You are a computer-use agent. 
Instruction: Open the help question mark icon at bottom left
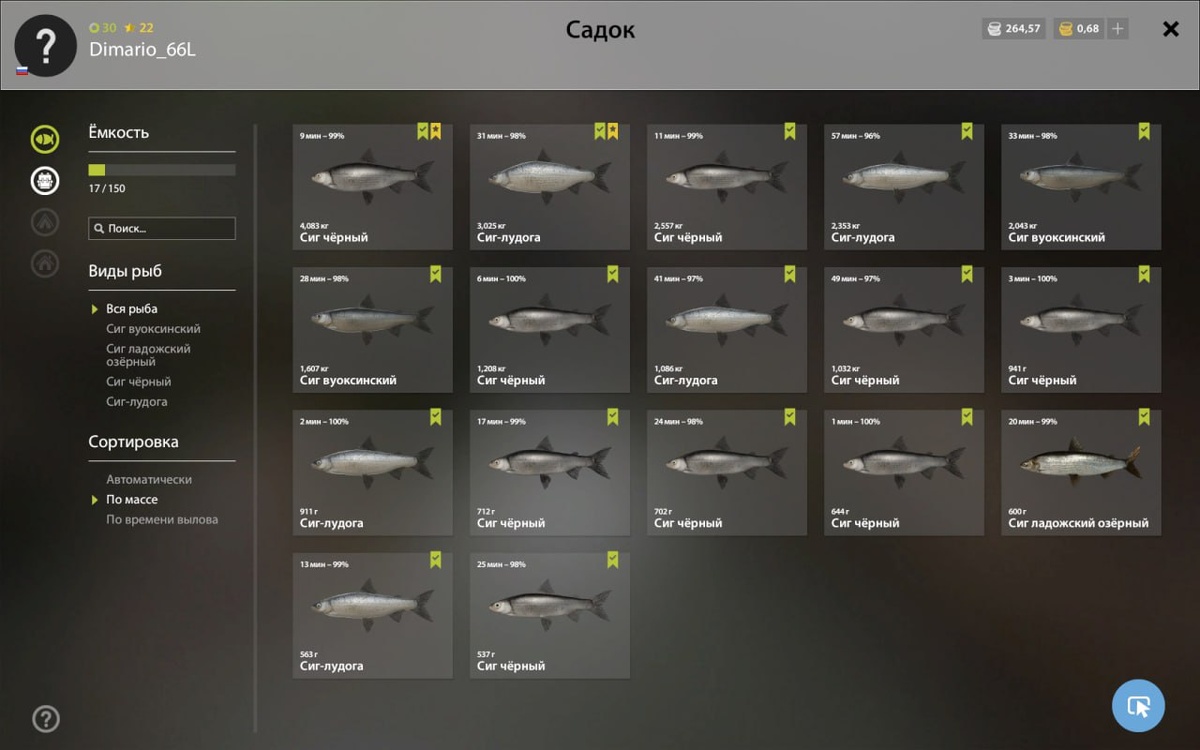pyautogui.click(x=46, y=719)
